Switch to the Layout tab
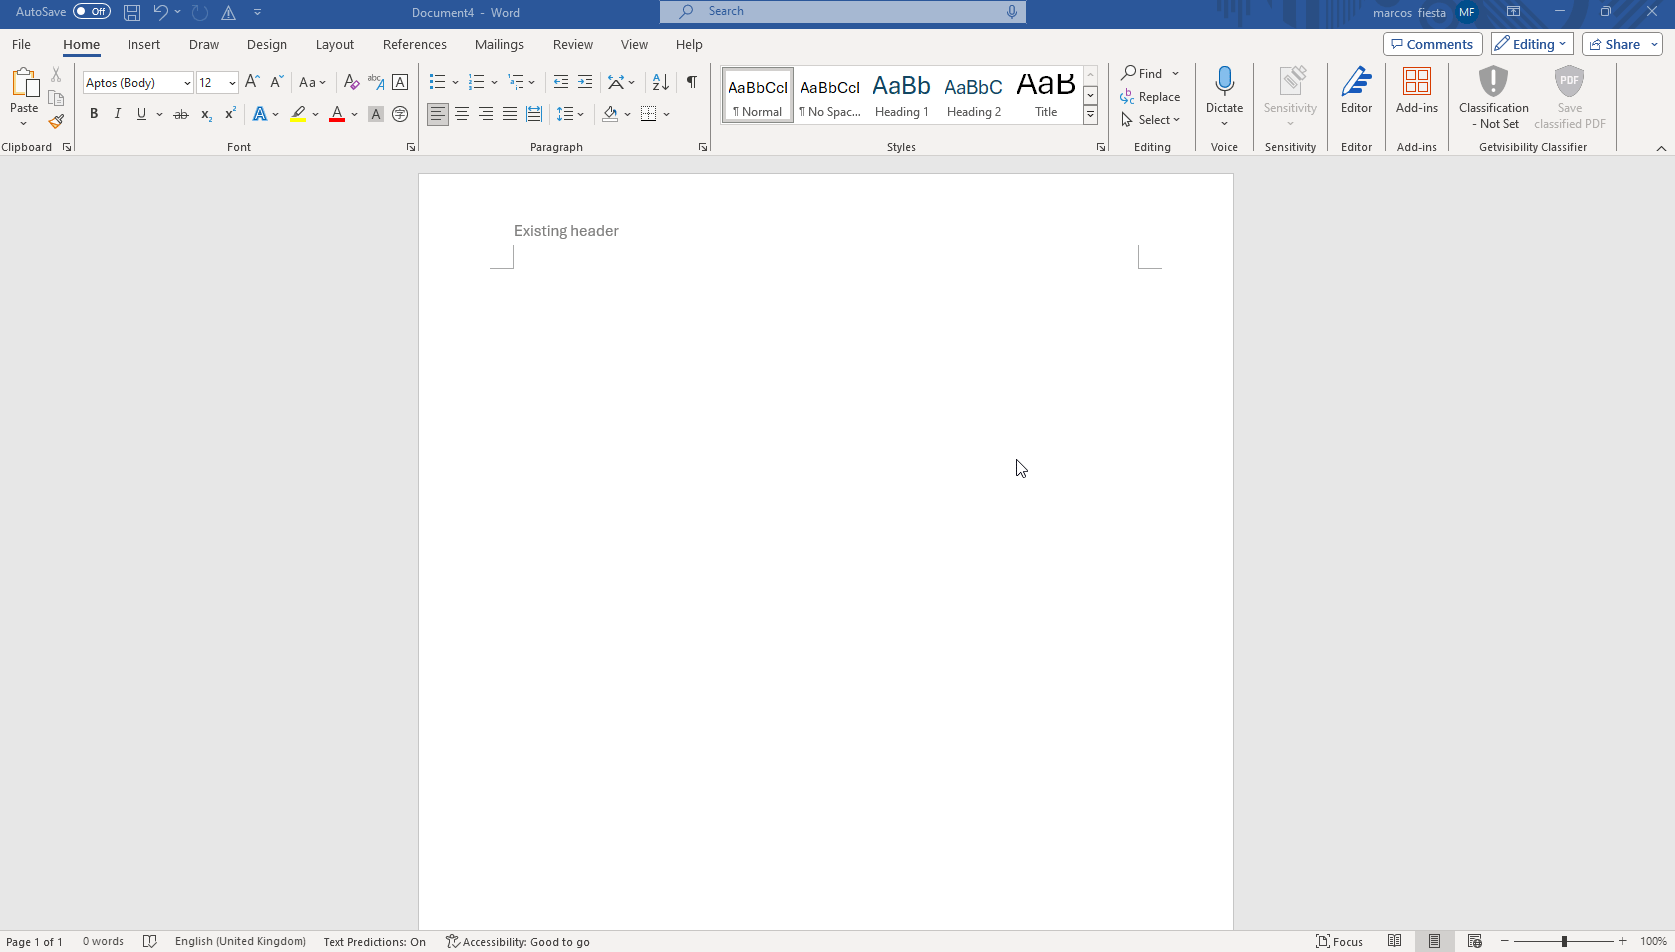1675x952 pixels. (334, 44)
